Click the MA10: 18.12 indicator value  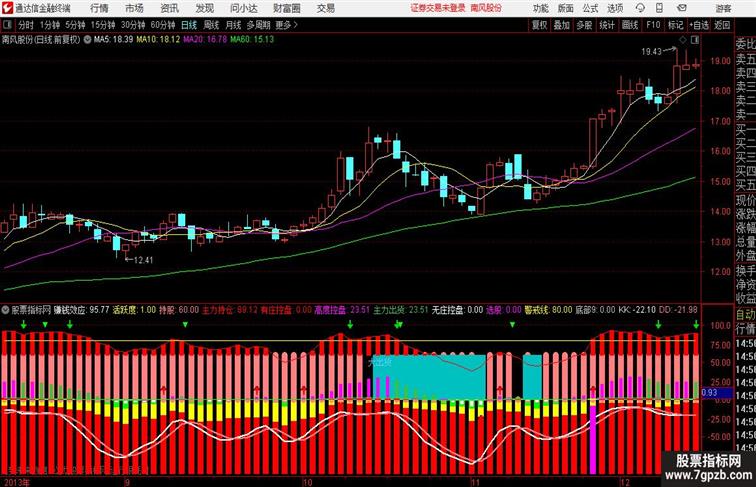point(158,40)
